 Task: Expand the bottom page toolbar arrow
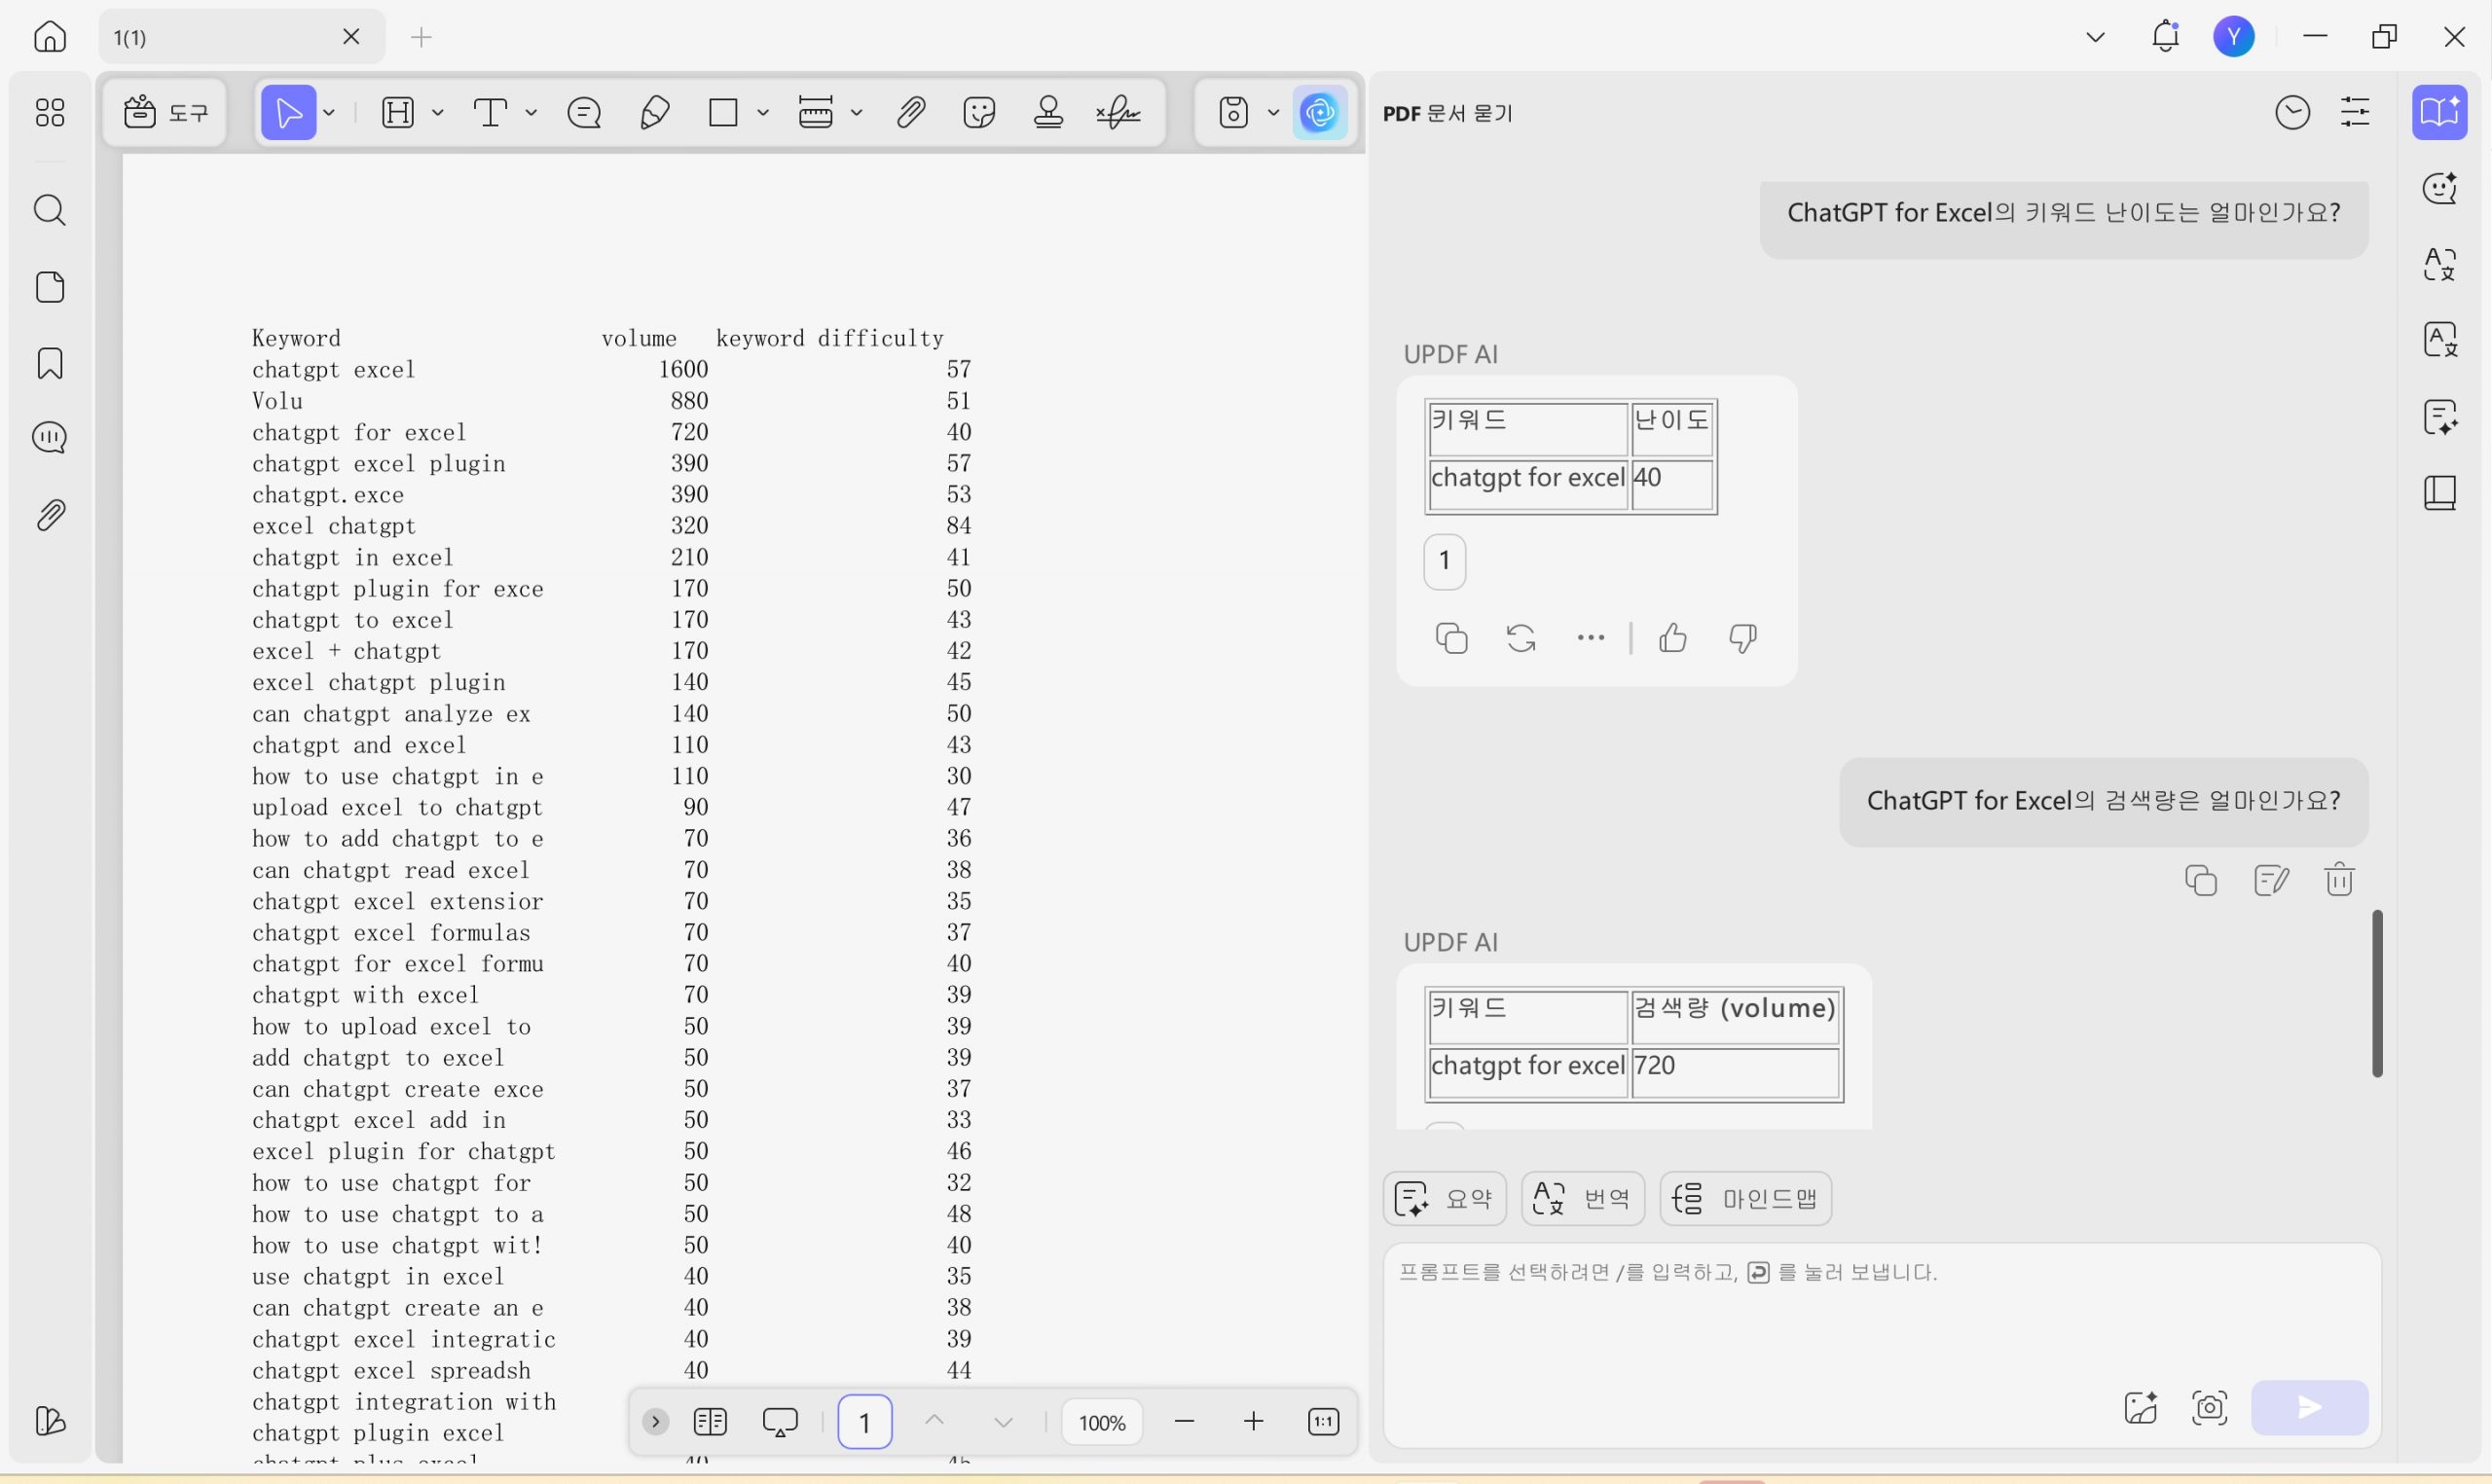coord(656,1421)
